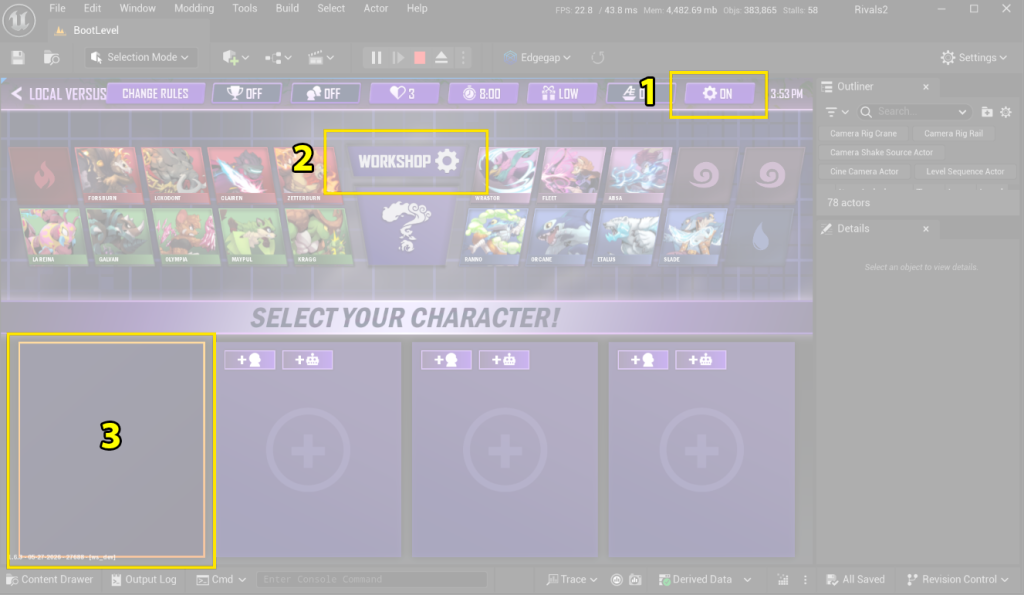
Task: Click the console command input field
Action: click(372, 579)
